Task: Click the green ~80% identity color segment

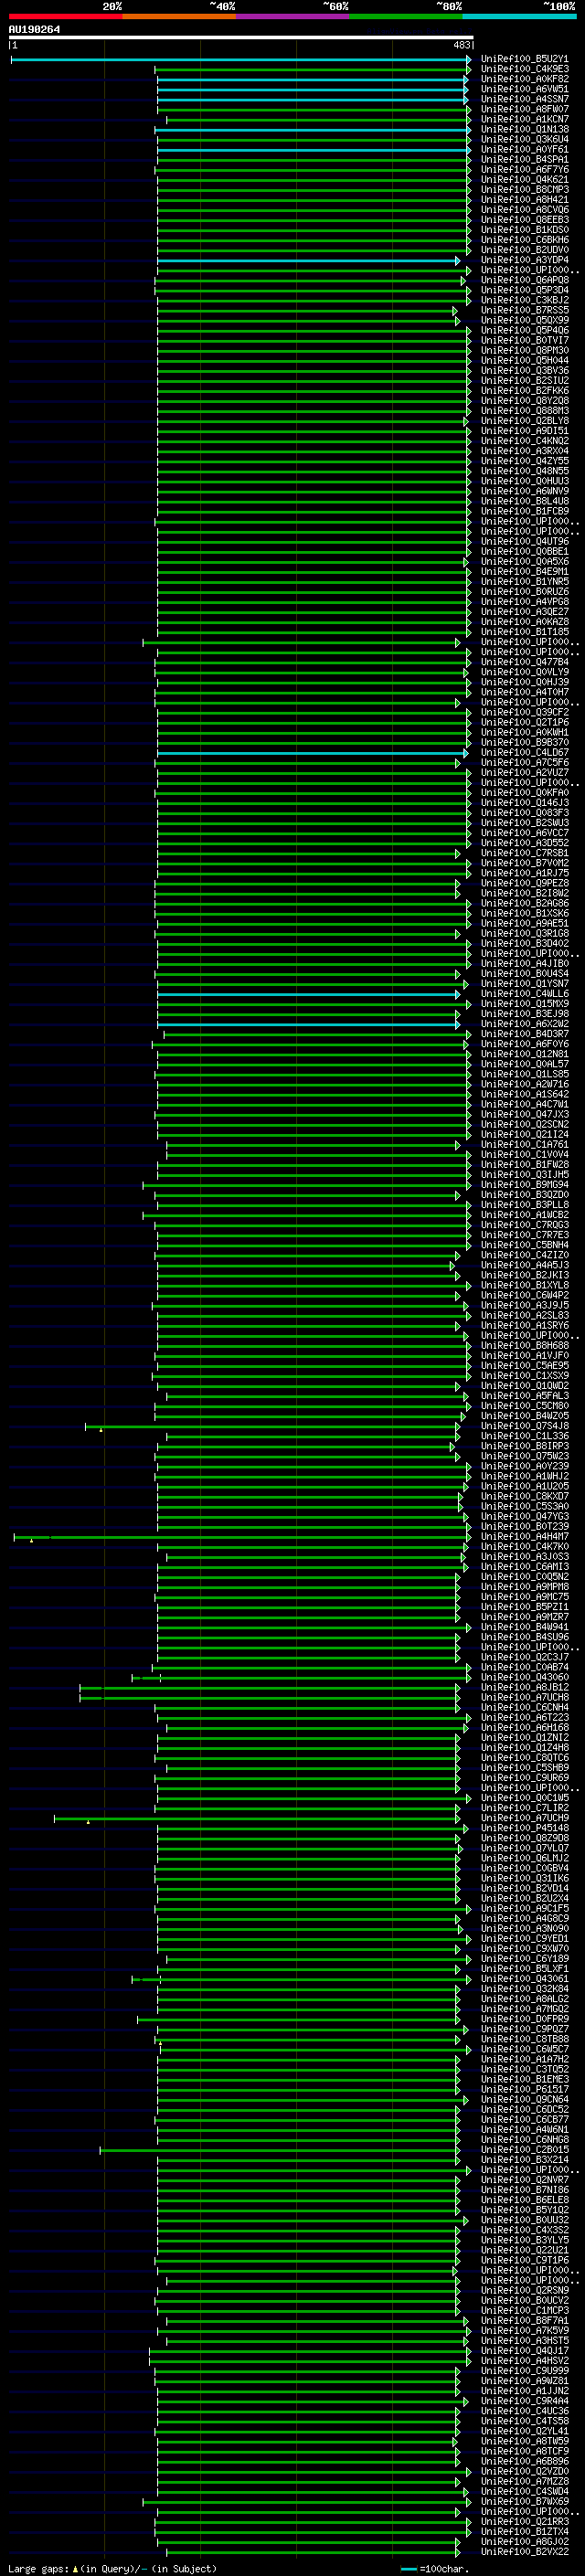Action: click(x=405, y=16)
